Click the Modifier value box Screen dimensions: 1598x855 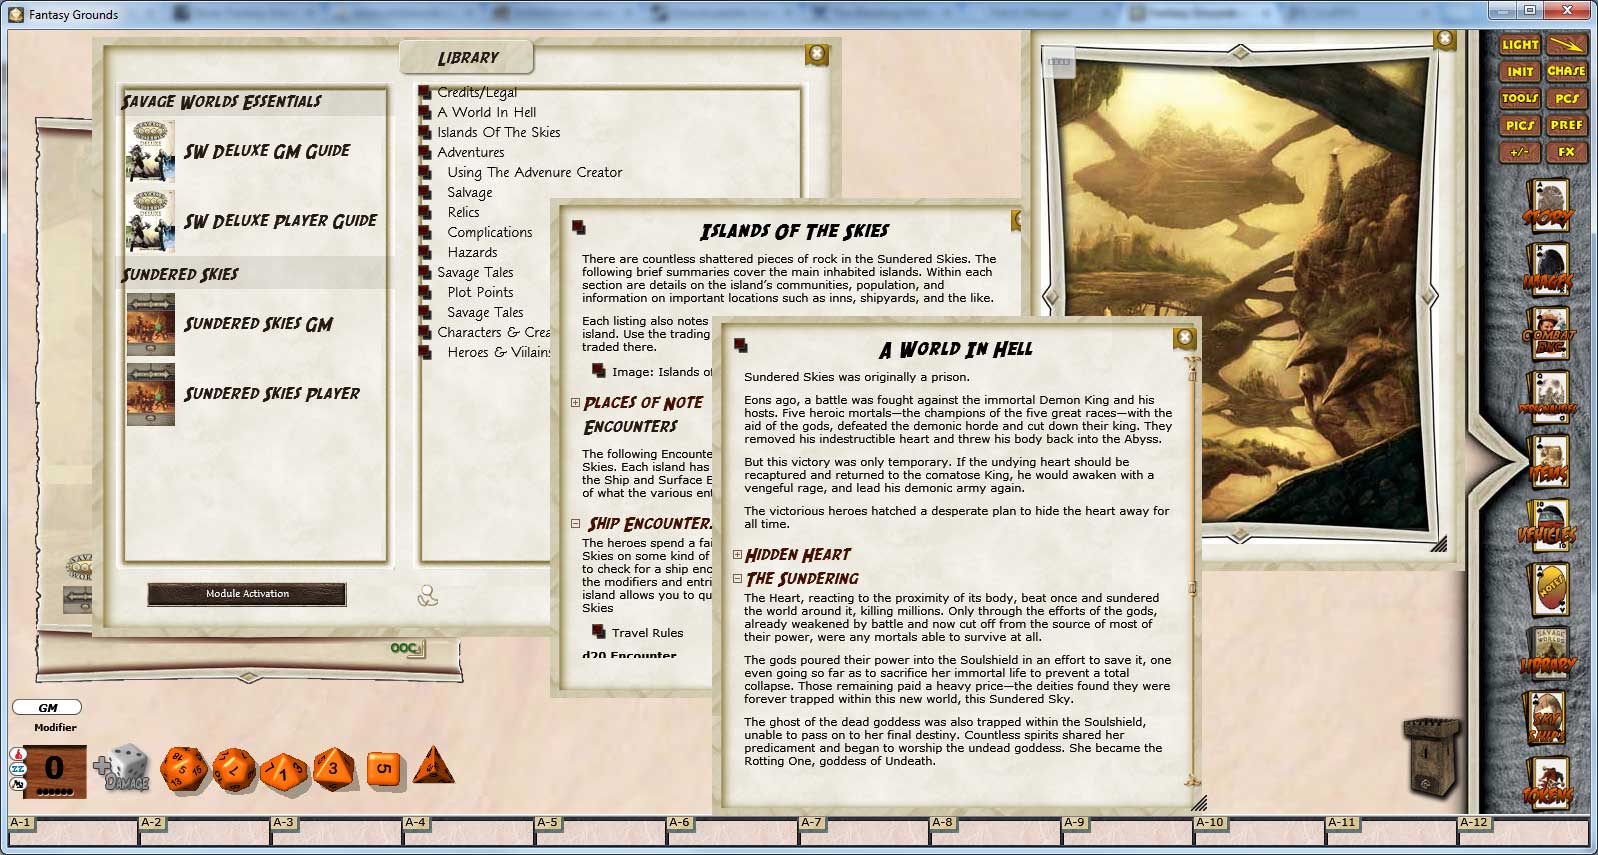point(55,770)
